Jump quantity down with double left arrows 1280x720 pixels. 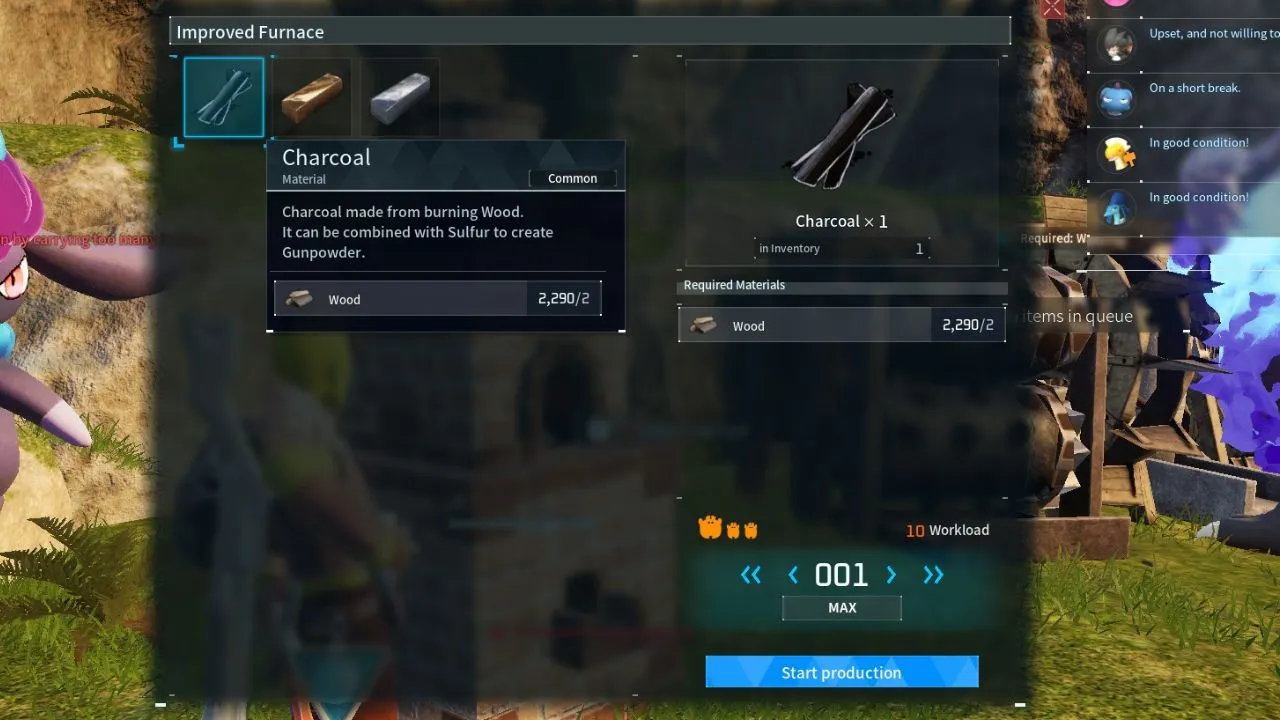point(751,575)
